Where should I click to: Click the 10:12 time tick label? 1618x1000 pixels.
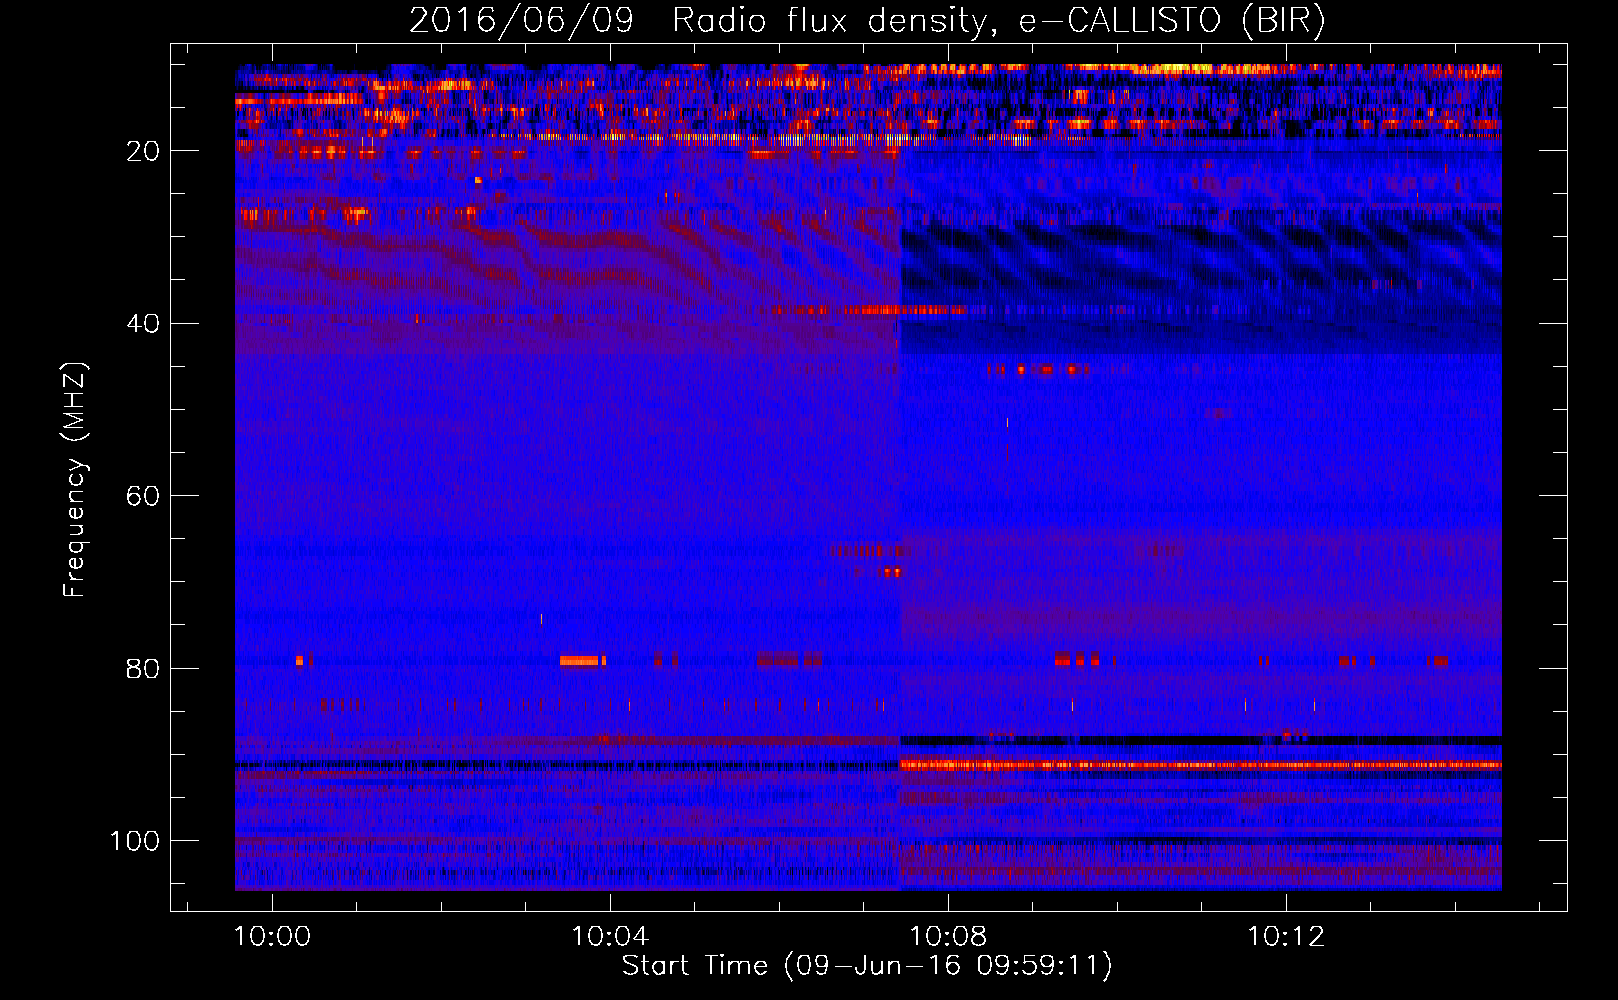pos(1286,937)
